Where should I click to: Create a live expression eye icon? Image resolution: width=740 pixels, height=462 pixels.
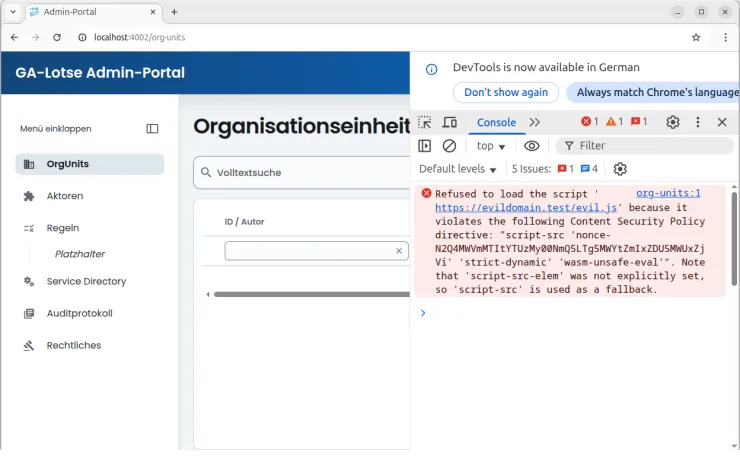click(531, 146)
